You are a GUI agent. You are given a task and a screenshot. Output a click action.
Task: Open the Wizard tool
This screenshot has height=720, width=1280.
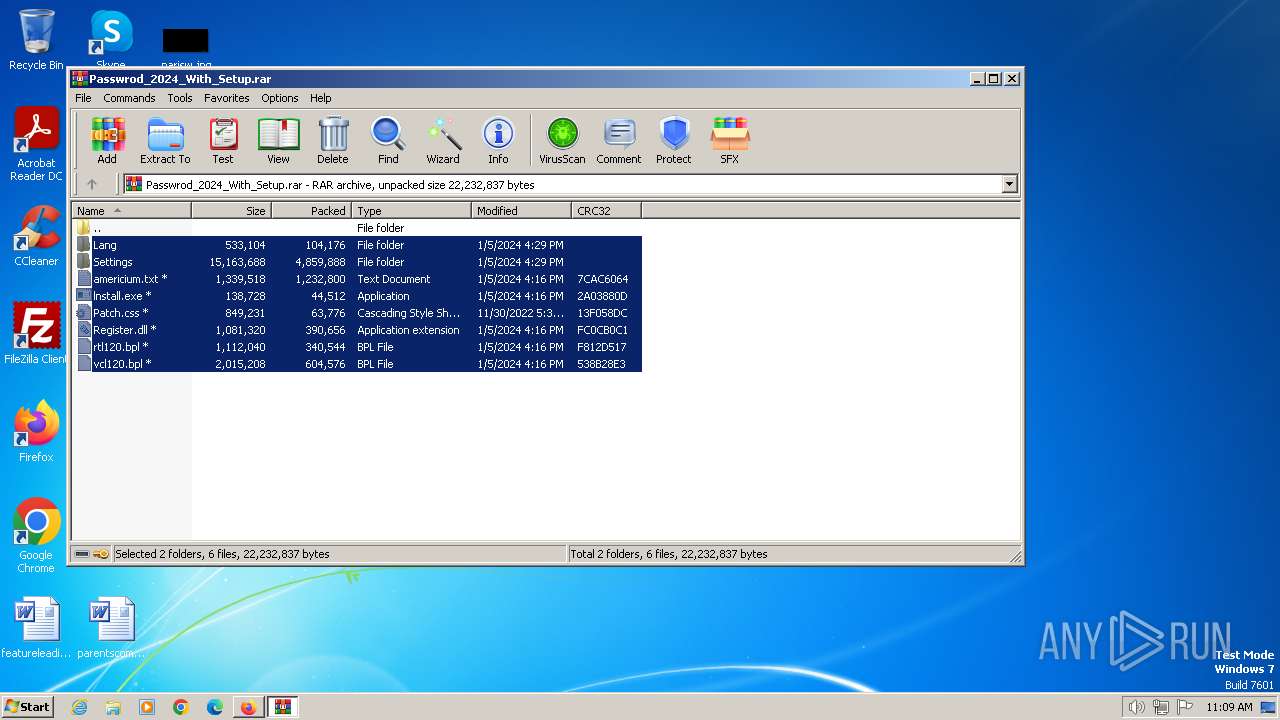click(x=443, y=140)
